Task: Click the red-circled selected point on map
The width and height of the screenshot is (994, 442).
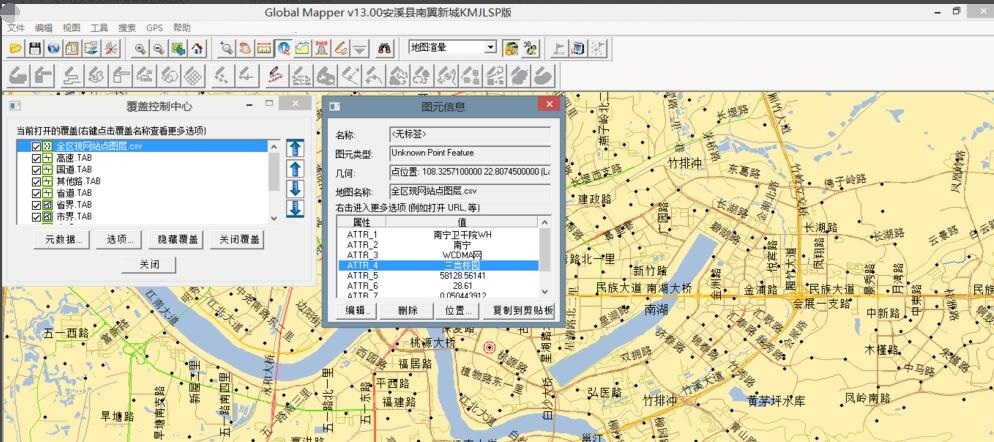Action: [489, 348]
